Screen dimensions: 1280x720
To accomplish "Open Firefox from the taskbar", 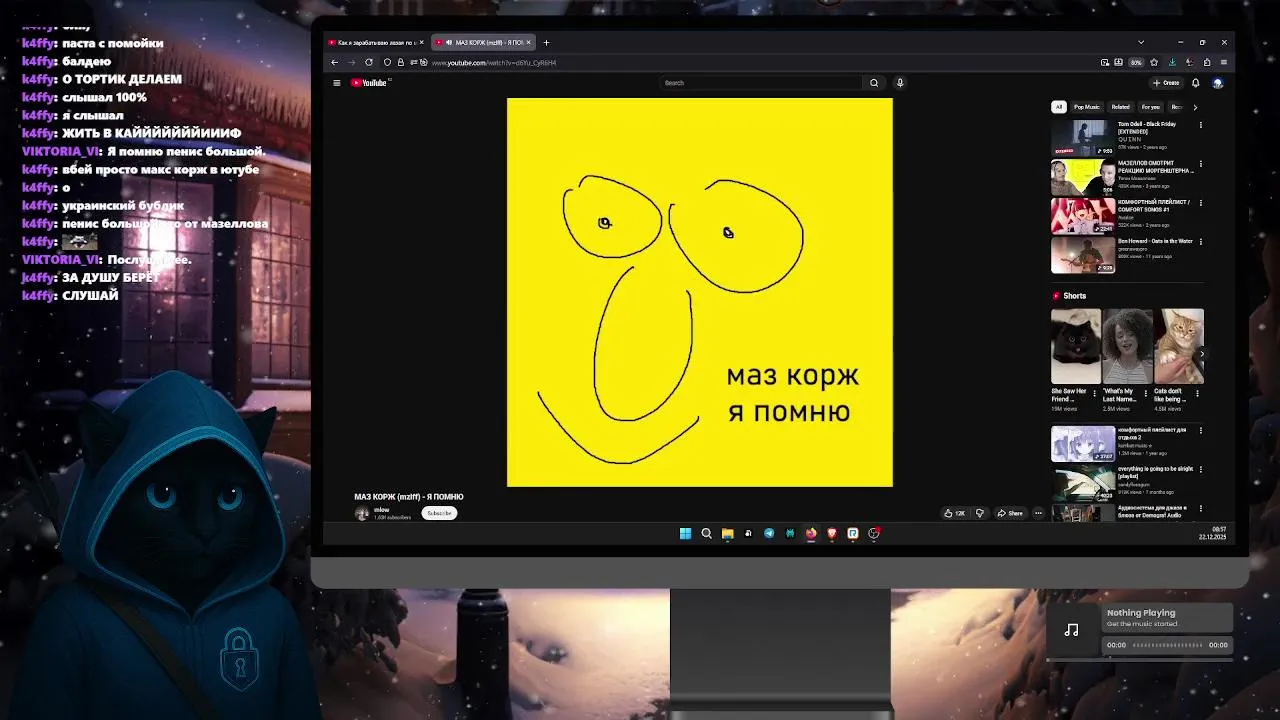I will click(811, 533).
